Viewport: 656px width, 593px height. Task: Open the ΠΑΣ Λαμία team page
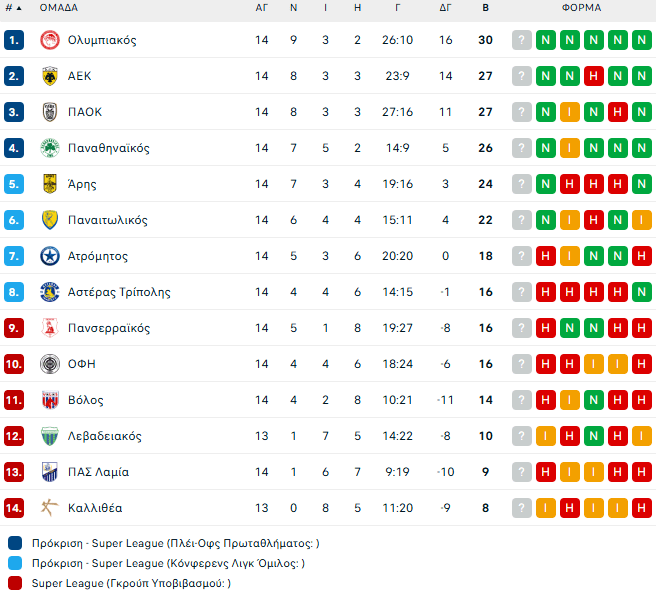[x=98, y=472]
